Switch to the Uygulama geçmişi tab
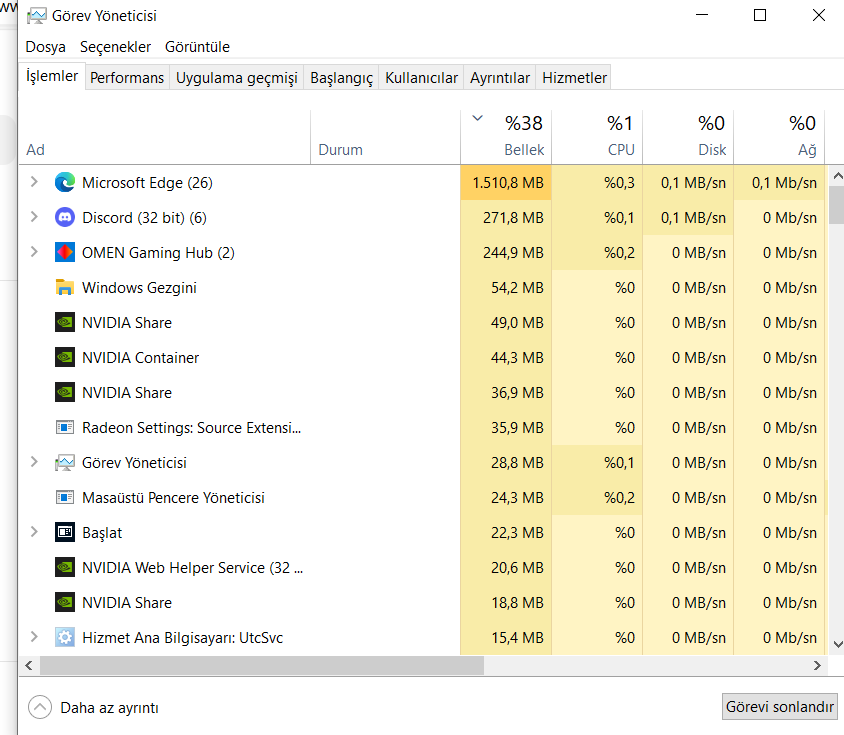844x735 pixels. tap(236, 78)
